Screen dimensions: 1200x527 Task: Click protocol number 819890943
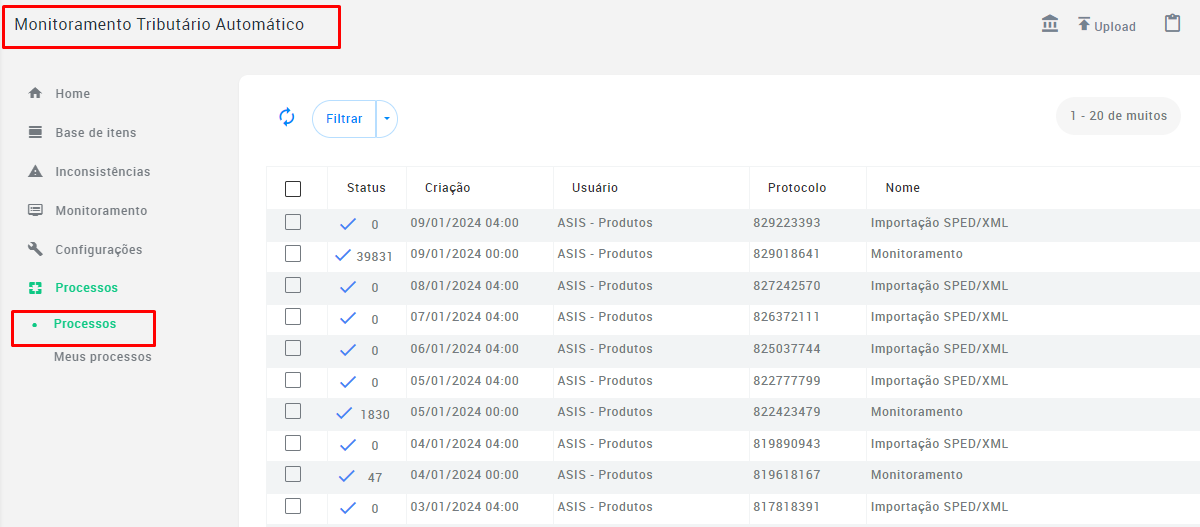(x=786, y=444)
